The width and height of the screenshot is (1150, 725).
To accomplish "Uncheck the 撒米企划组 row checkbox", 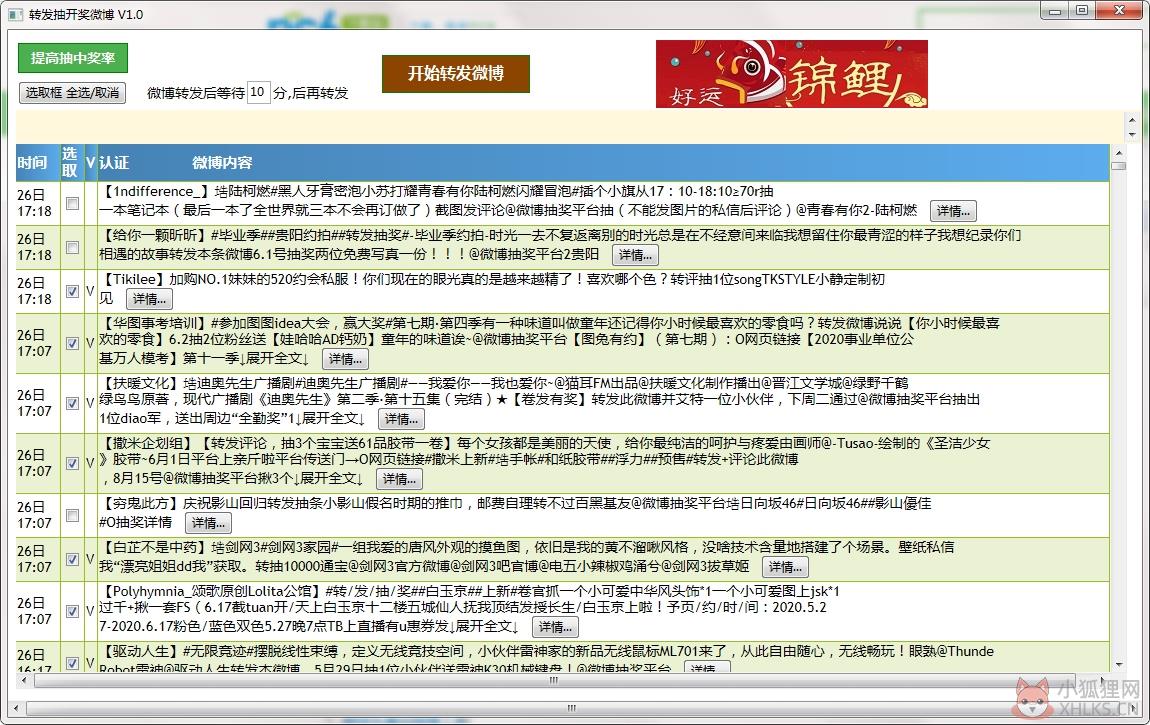I will [72, 463].
